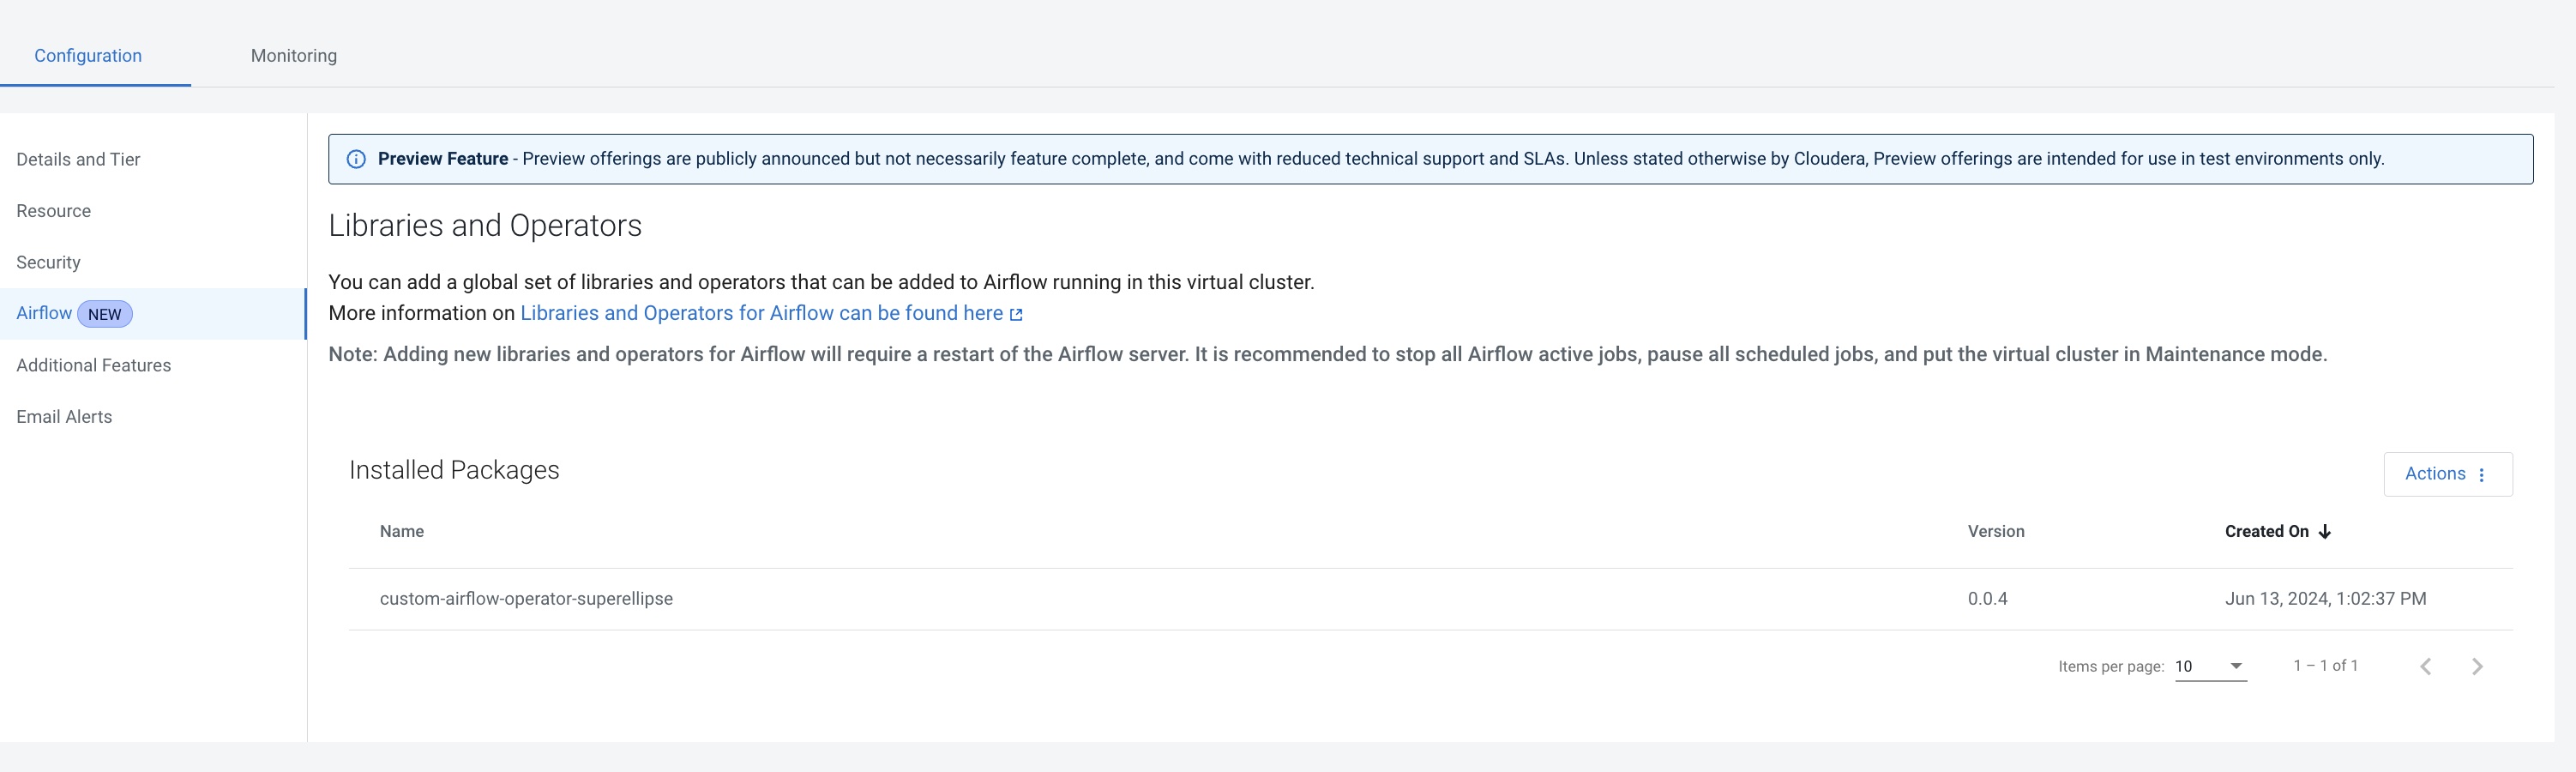
Task: Select the custom-airflow-operator-superellipse package row
Action: [x=526, y=599]
